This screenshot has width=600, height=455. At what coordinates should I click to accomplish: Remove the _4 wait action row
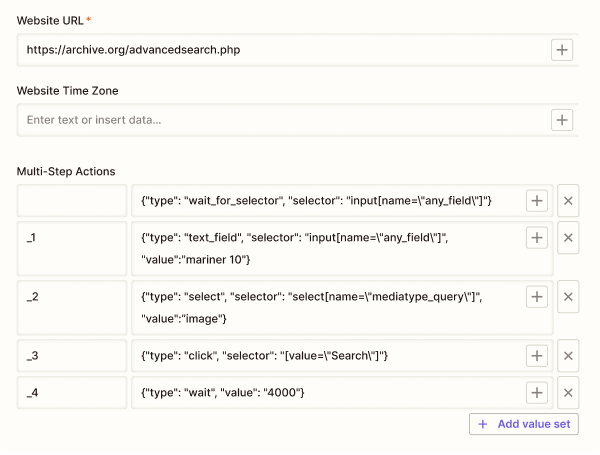click(568, 393)
